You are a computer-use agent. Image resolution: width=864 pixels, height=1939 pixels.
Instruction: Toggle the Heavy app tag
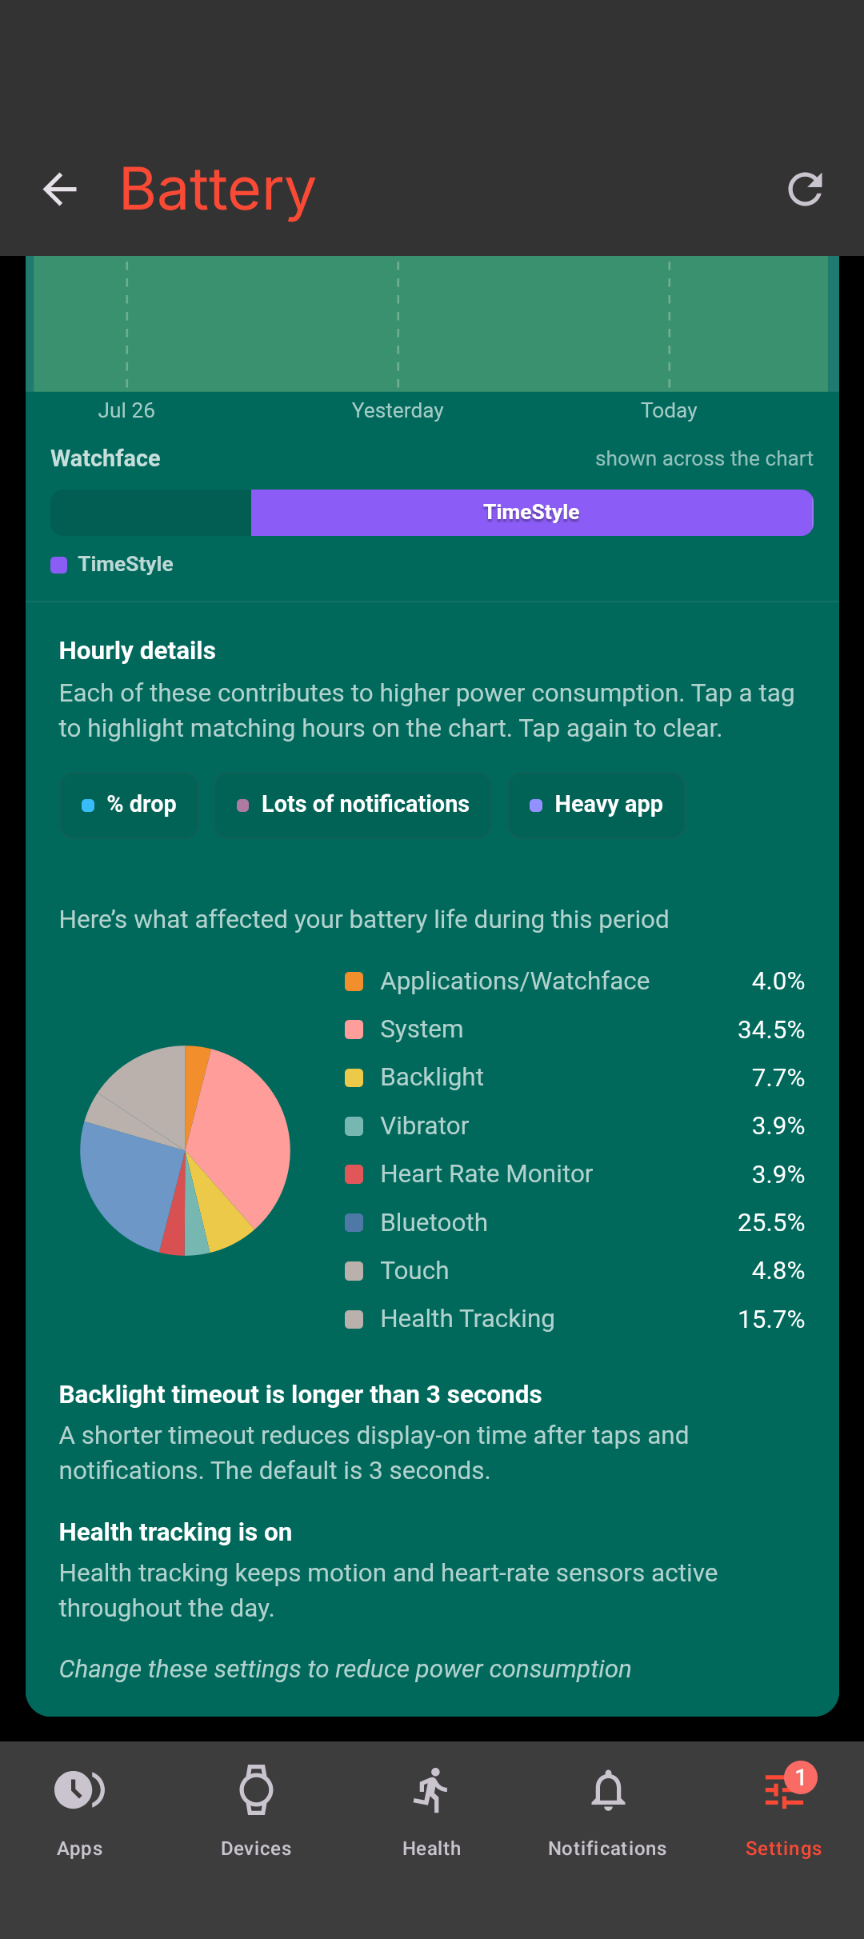coord(597,805)
